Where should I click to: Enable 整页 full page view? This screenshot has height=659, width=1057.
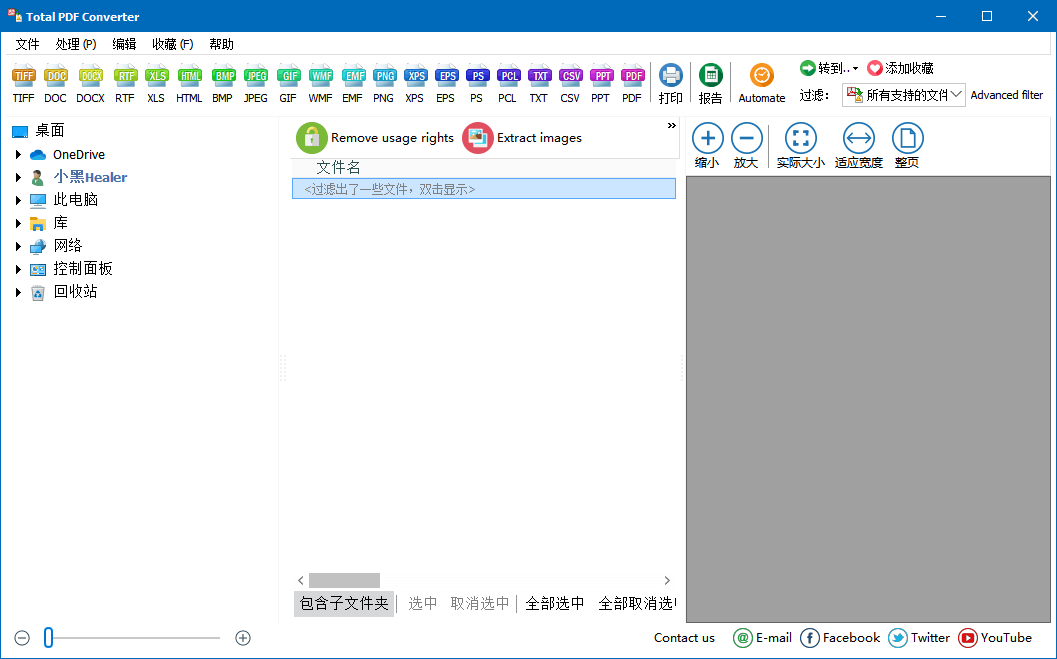point(907,138)
